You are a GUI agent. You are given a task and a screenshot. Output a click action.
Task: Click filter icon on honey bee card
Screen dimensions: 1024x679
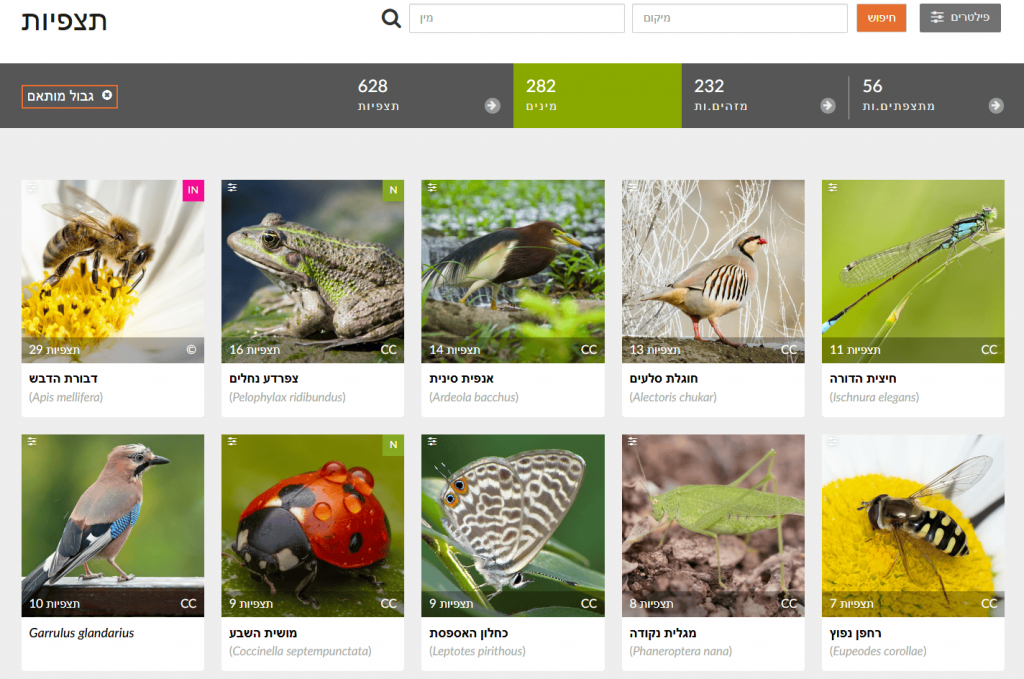click(32, 188)
